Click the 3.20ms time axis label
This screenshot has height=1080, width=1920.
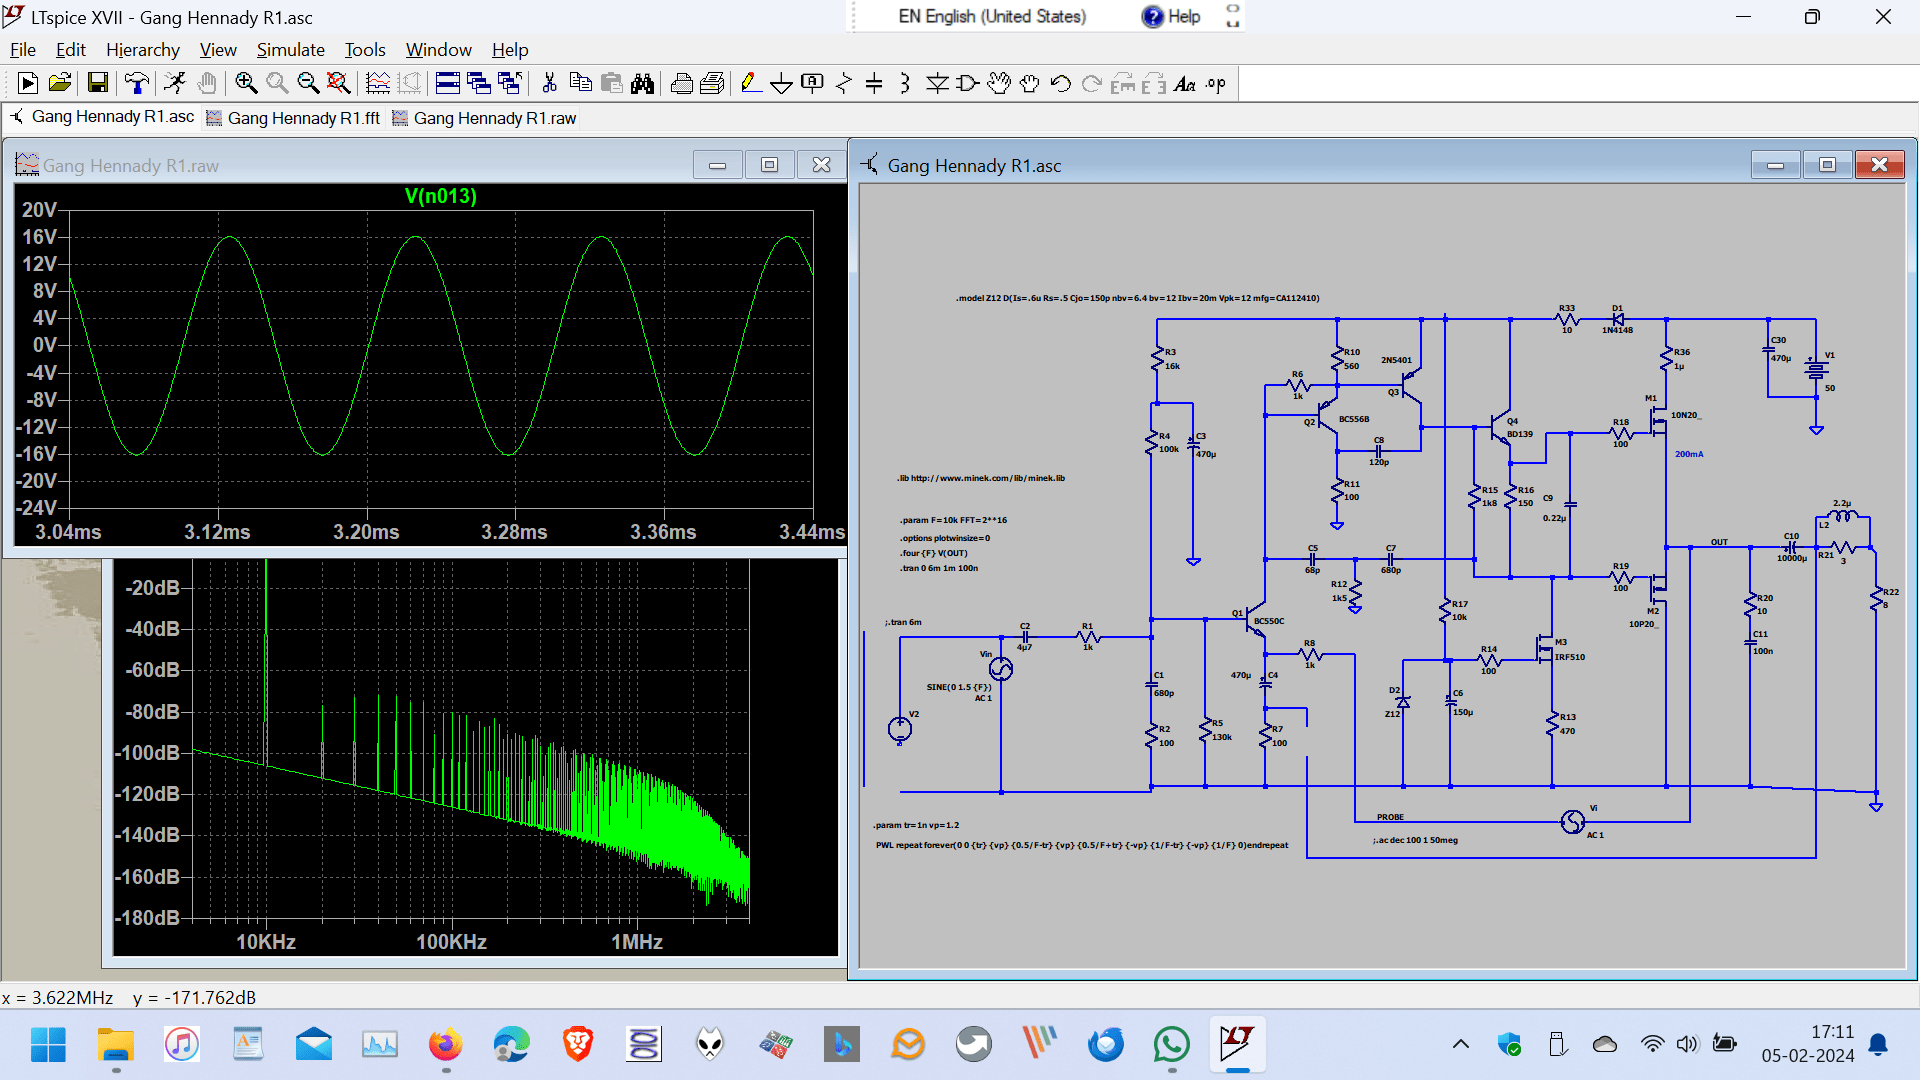[x=366, y=532]
